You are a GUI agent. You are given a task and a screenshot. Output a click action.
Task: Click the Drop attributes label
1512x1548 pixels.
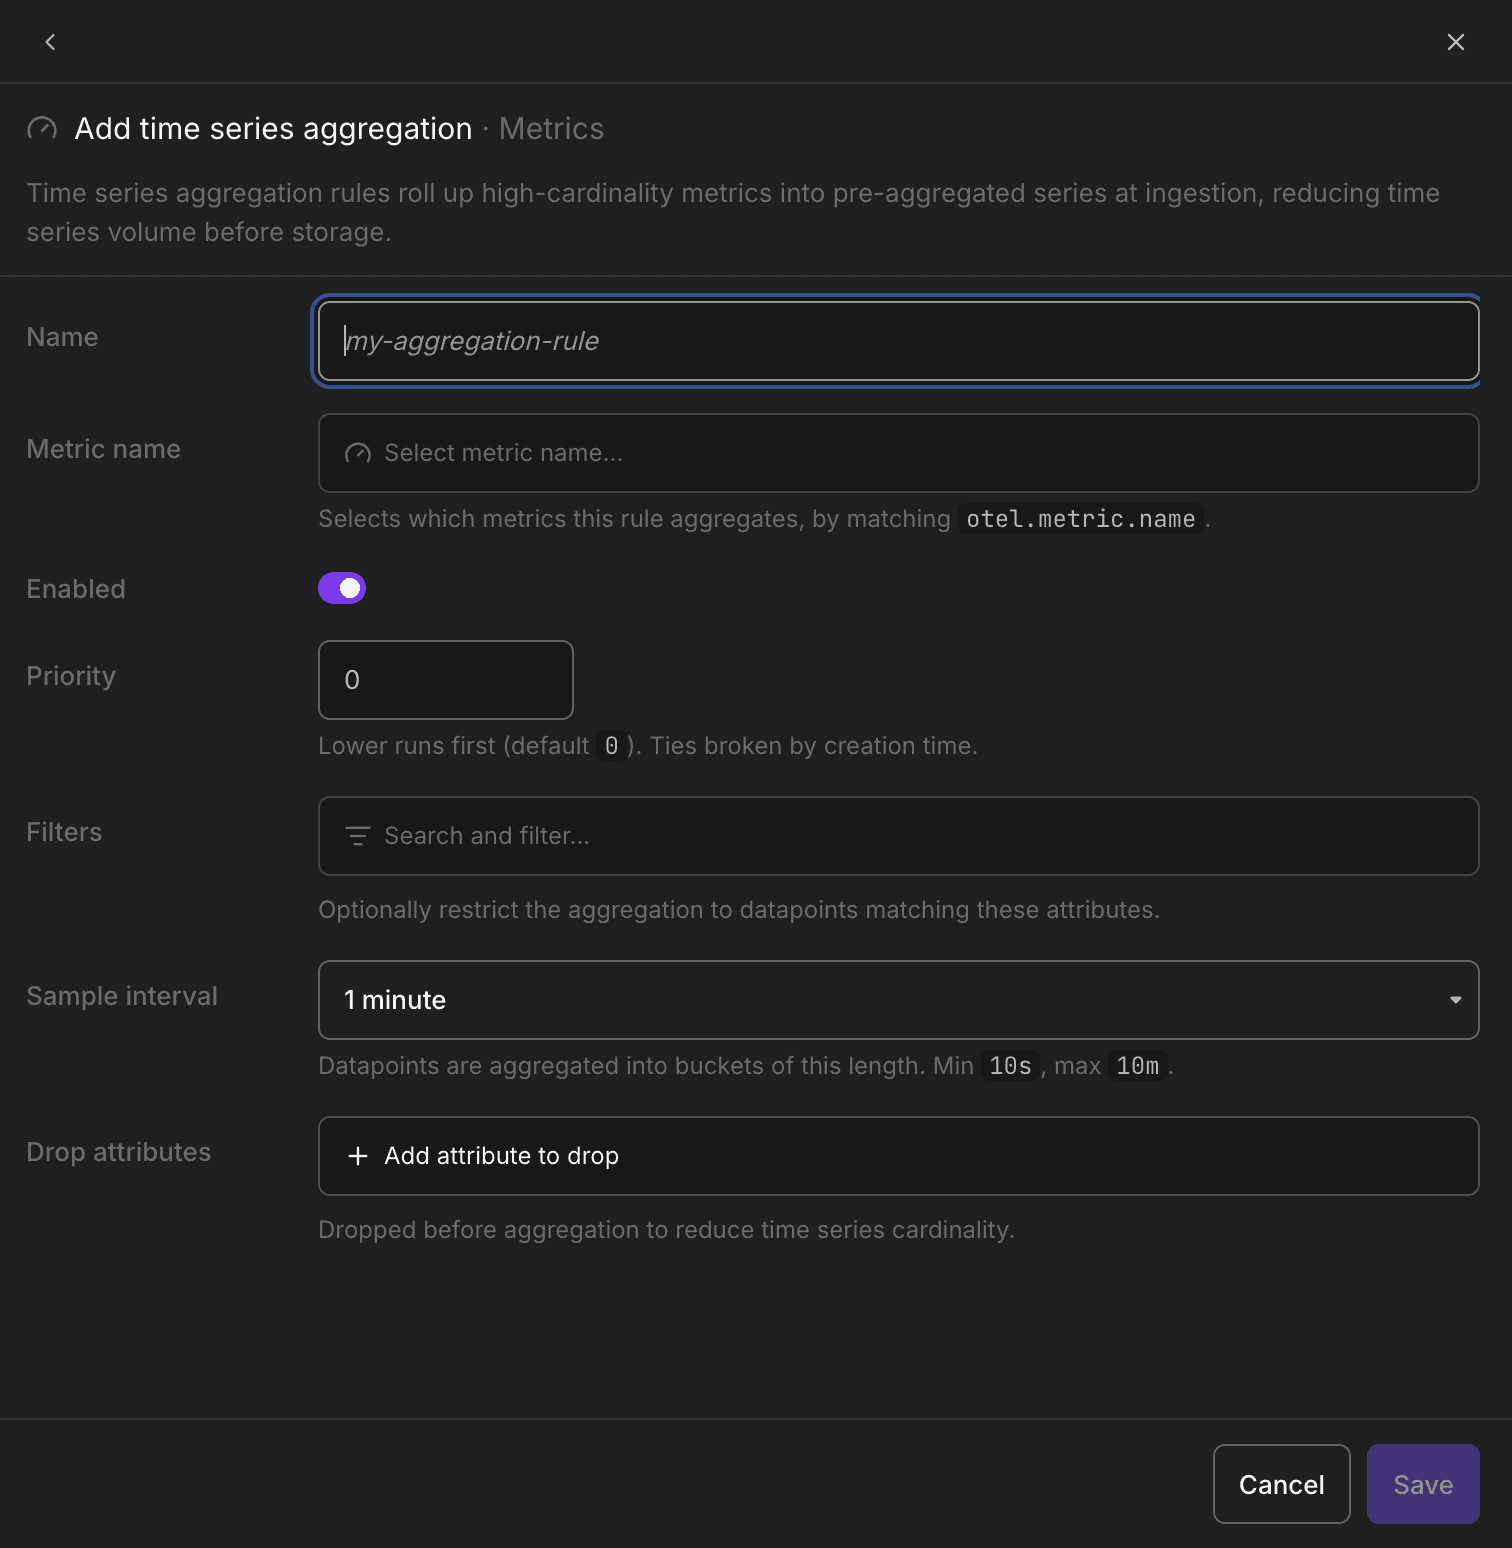[x=119, y=1152]
